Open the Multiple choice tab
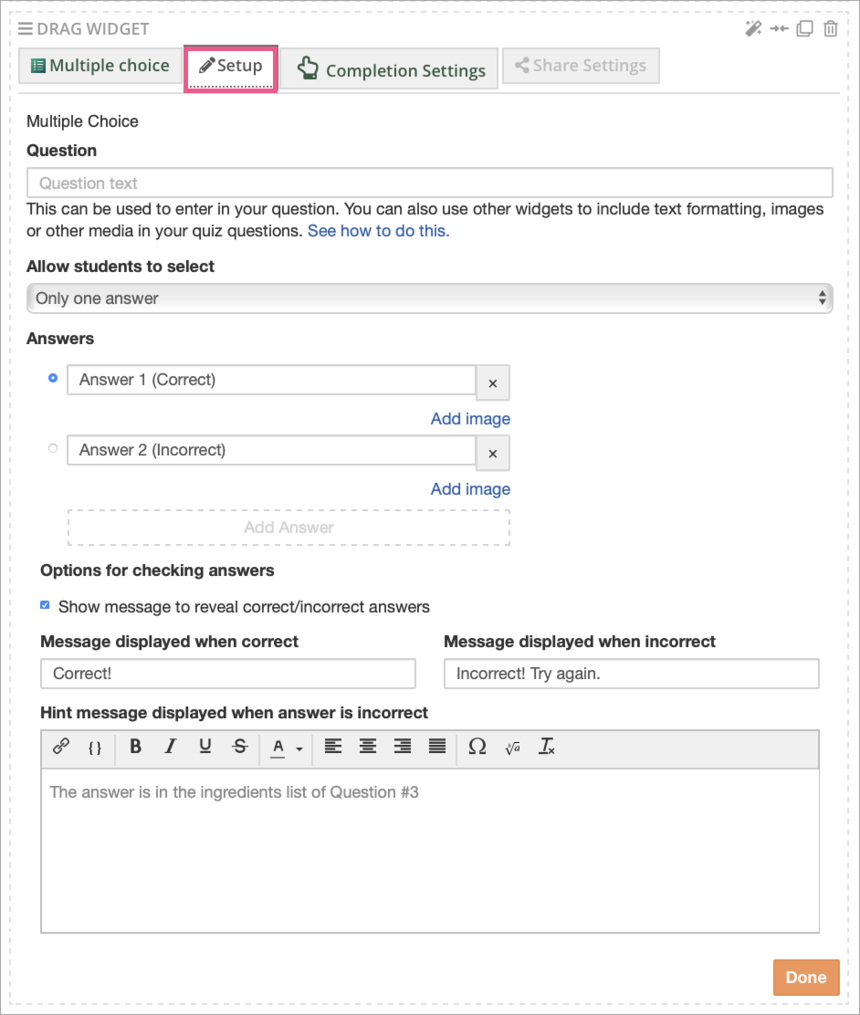This screenshot has height=1015, width=860. 99,65
